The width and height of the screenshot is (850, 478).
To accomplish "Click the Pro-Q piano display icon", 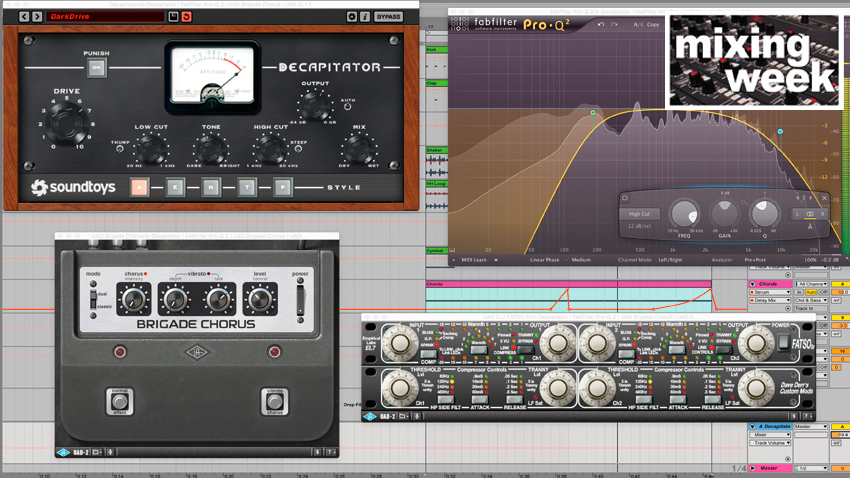I will (x=452, y=250).
